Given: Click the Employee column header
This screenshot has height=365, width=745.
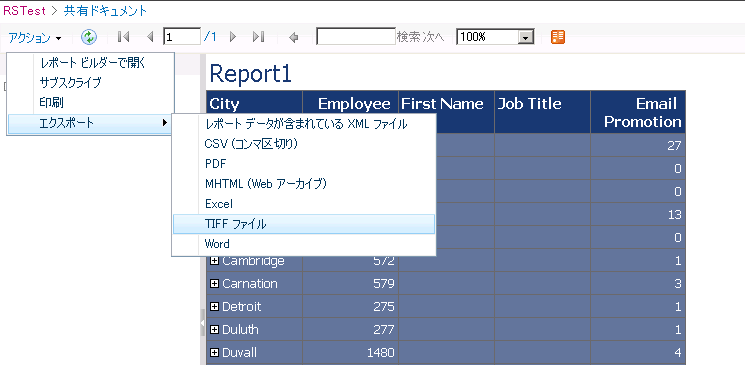Looking at the screenshot, I should (350, 112).
